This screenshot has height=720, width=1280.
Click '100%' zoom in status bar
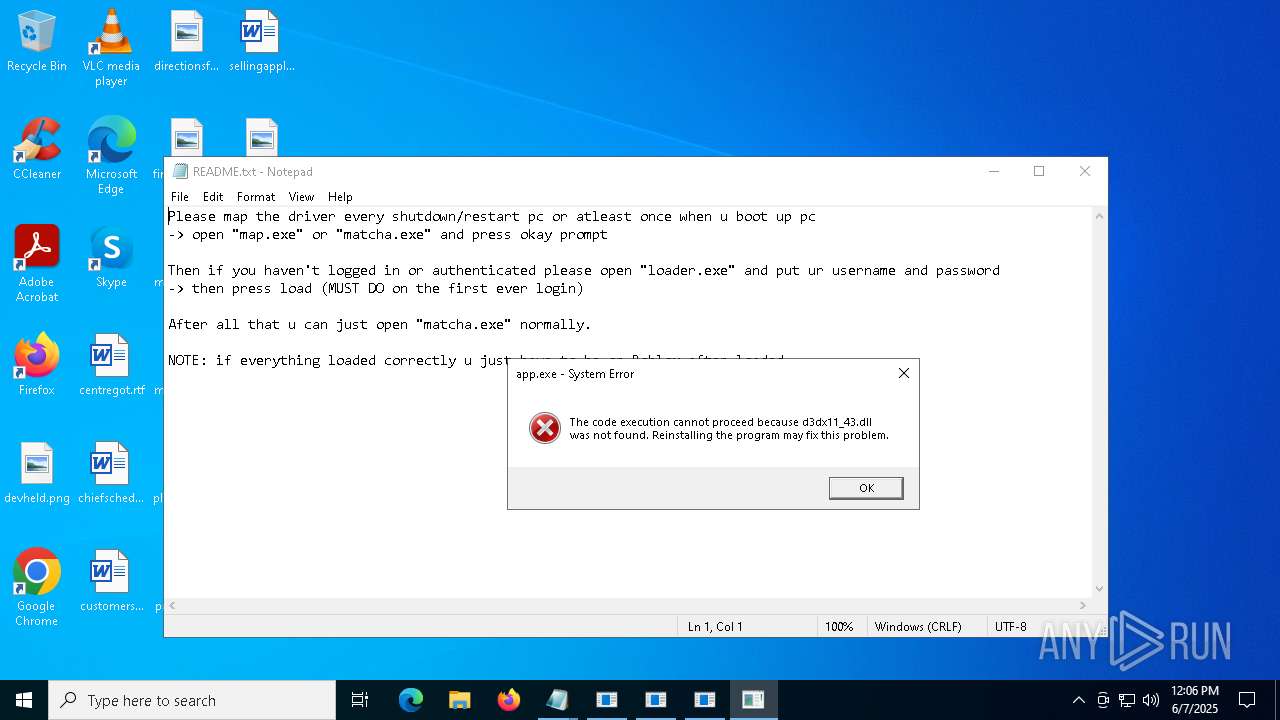pyautogui.click(x=839, y=627)
